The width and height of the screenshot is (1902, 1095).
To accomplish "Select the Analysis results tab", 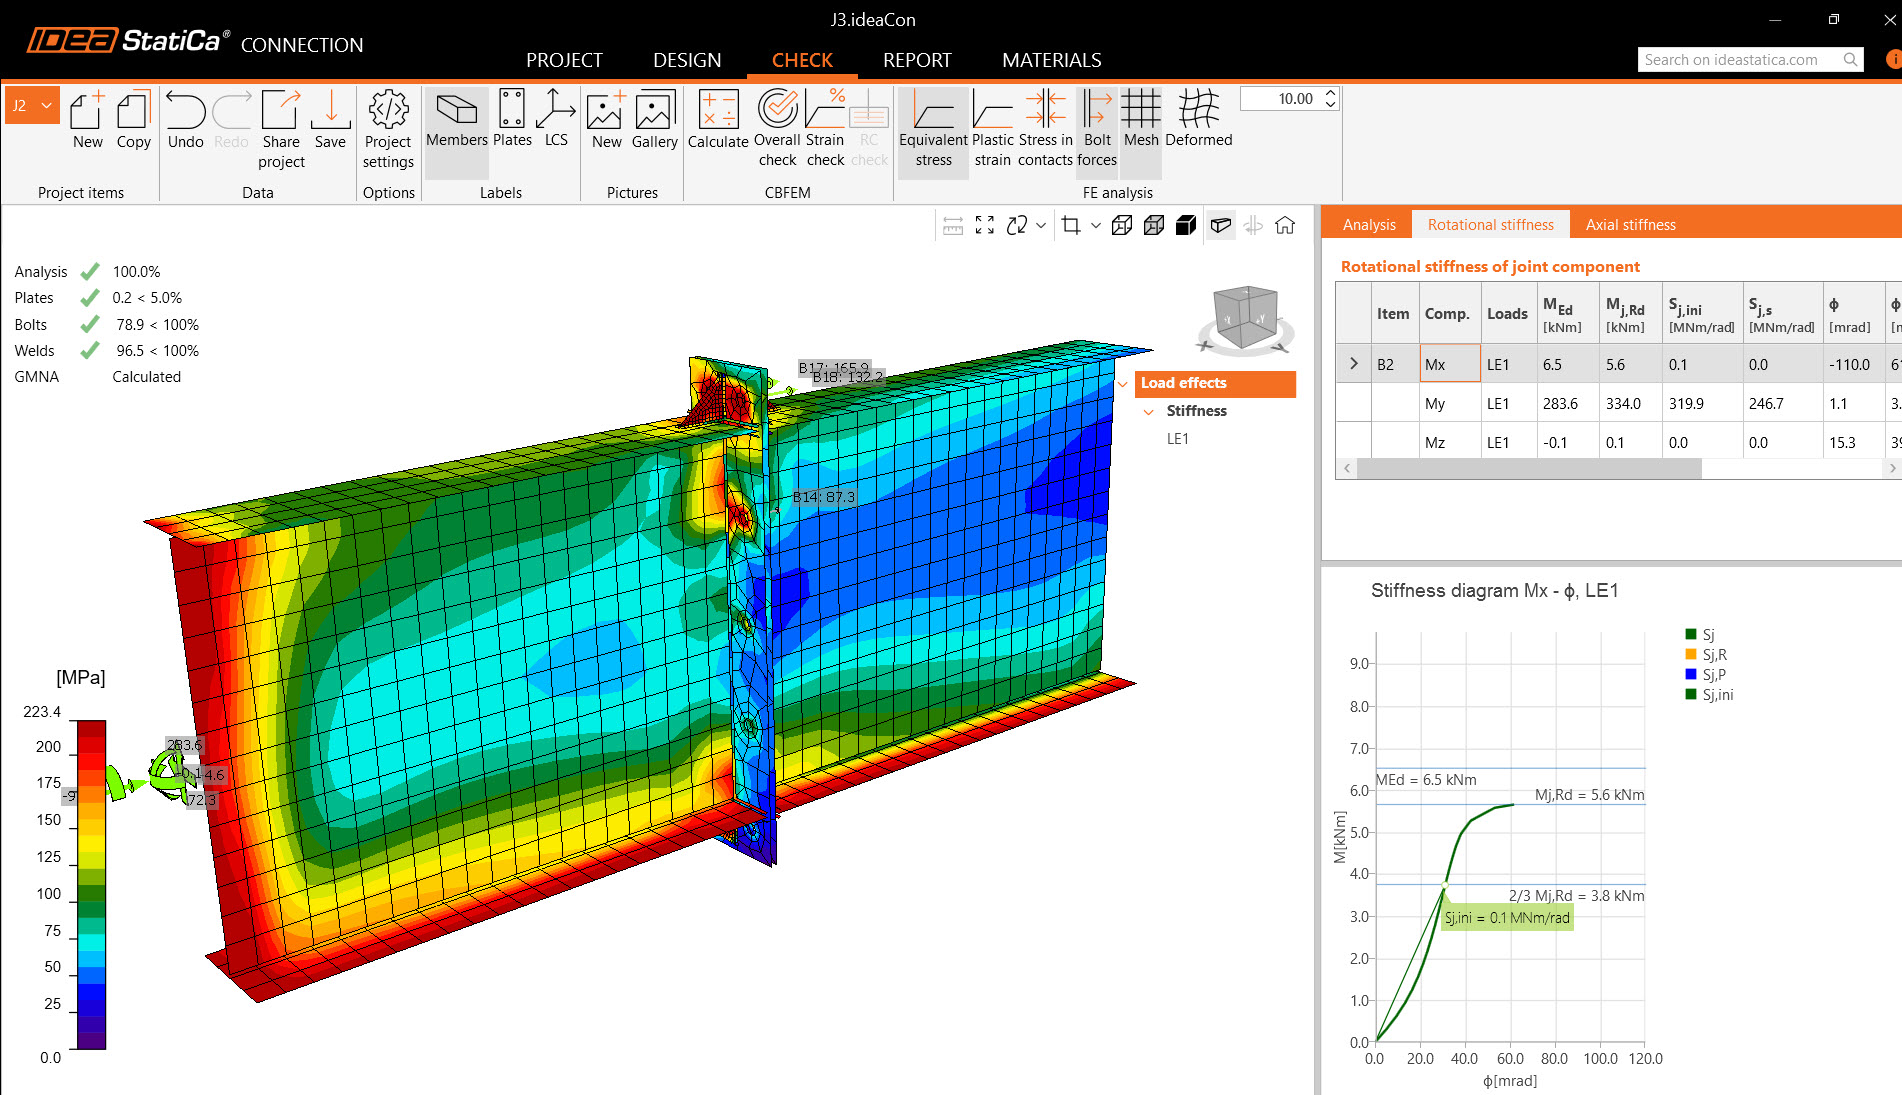I will point(1369,225).
